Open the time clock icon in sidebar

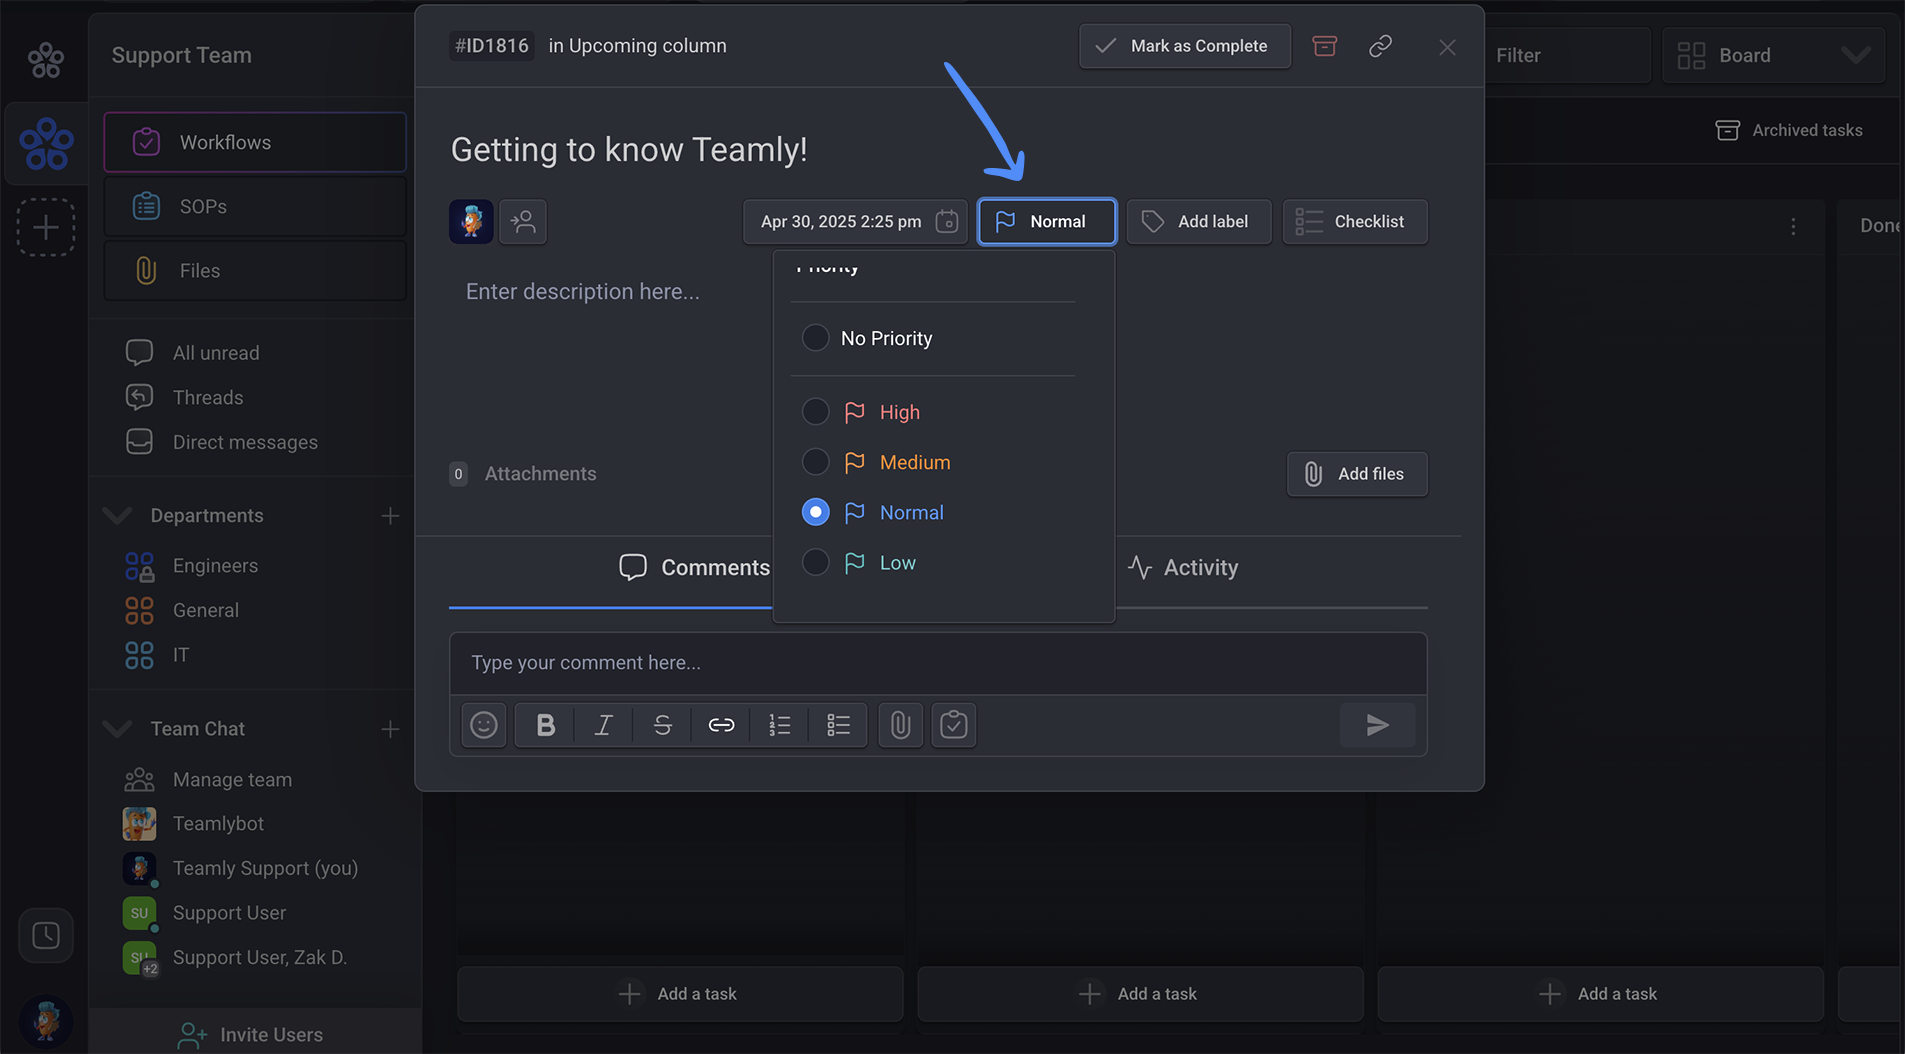[x=46, y=936]
